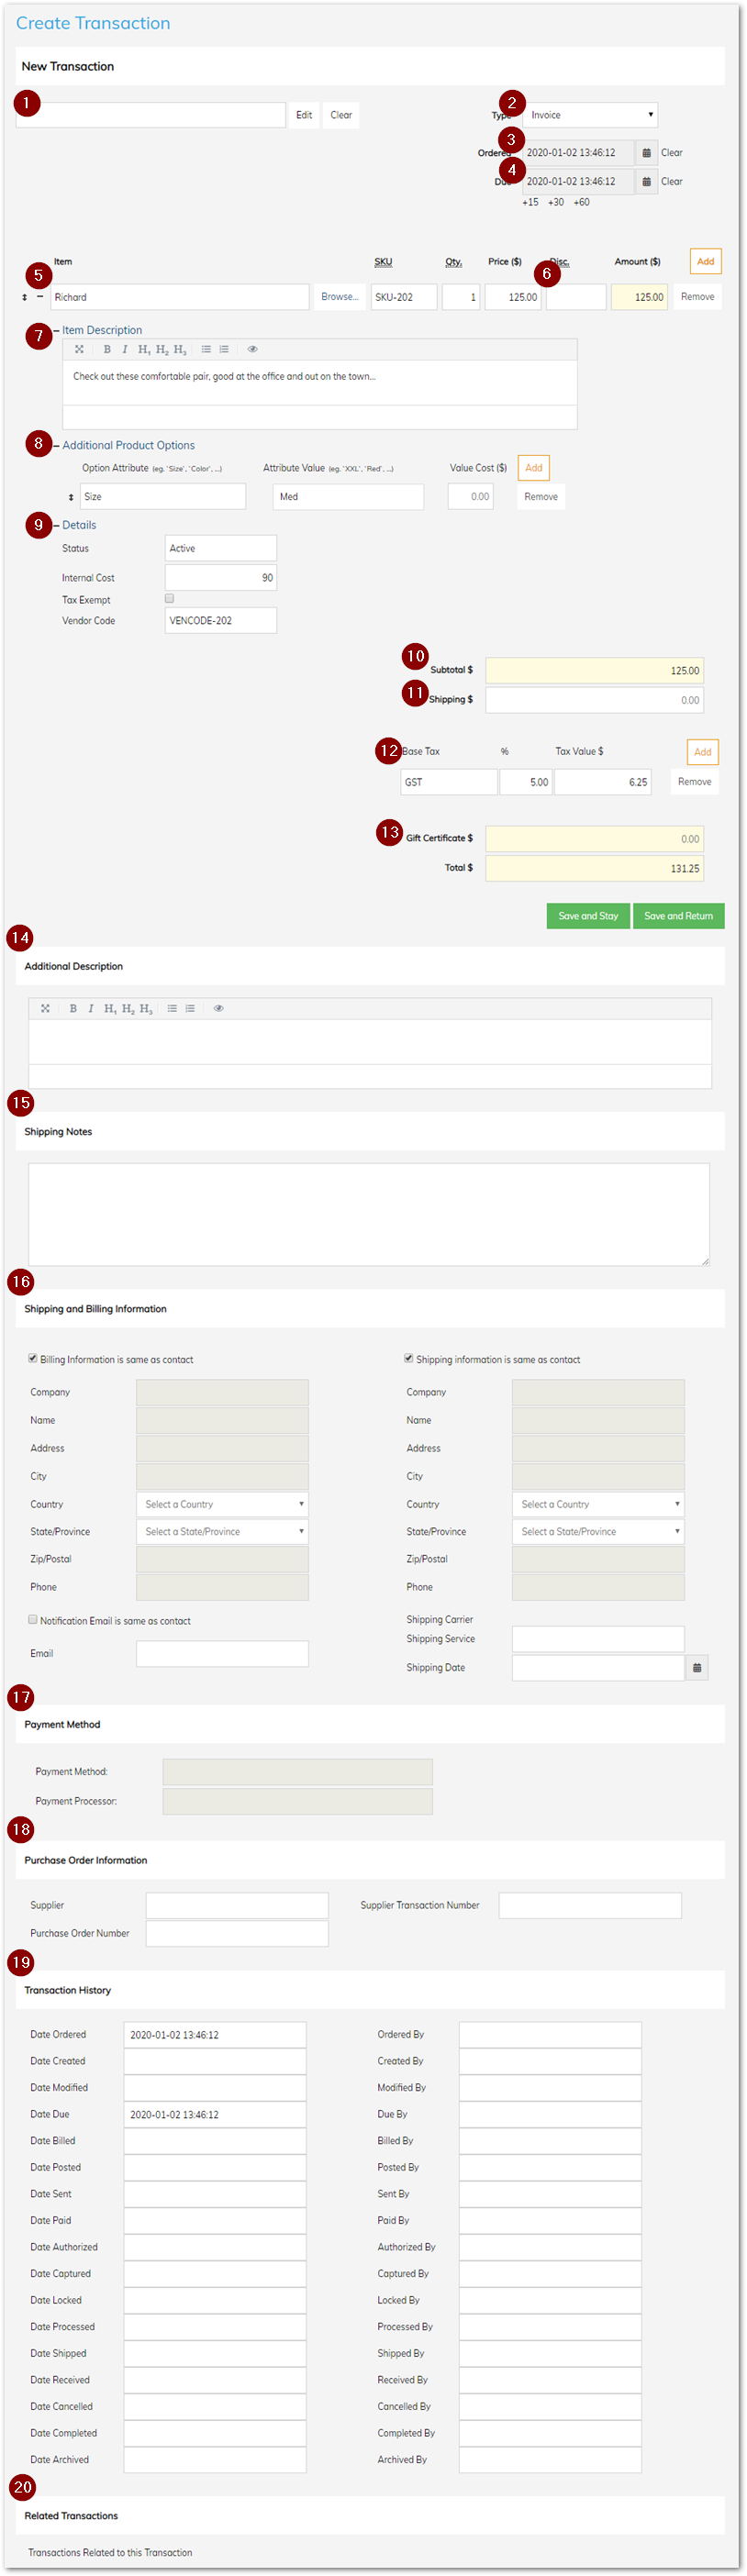This screenshot has height=2576, width=747.
Task: Click Add button for new item row
Action: [x=706, y=262]
